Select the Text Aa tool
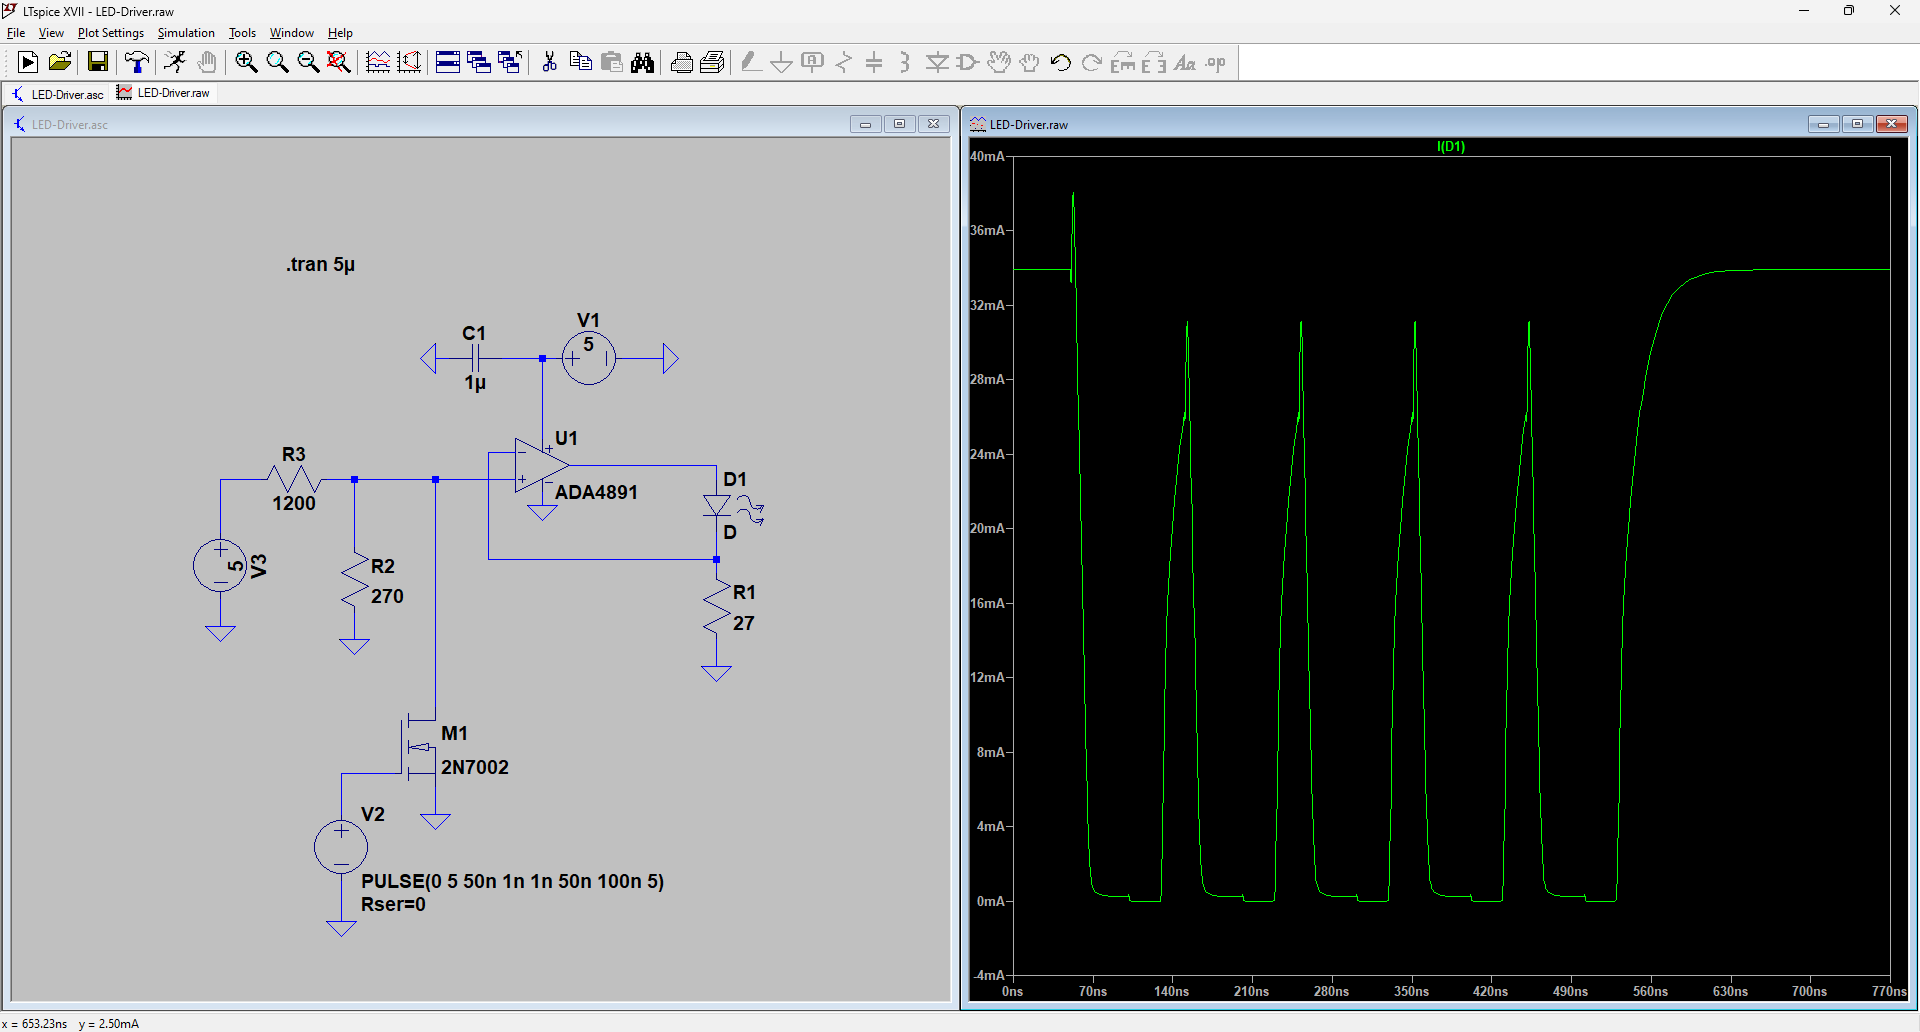The width and height of the screenshot is (1920, 1032). pyautogui.click(x=1185, y=62)
